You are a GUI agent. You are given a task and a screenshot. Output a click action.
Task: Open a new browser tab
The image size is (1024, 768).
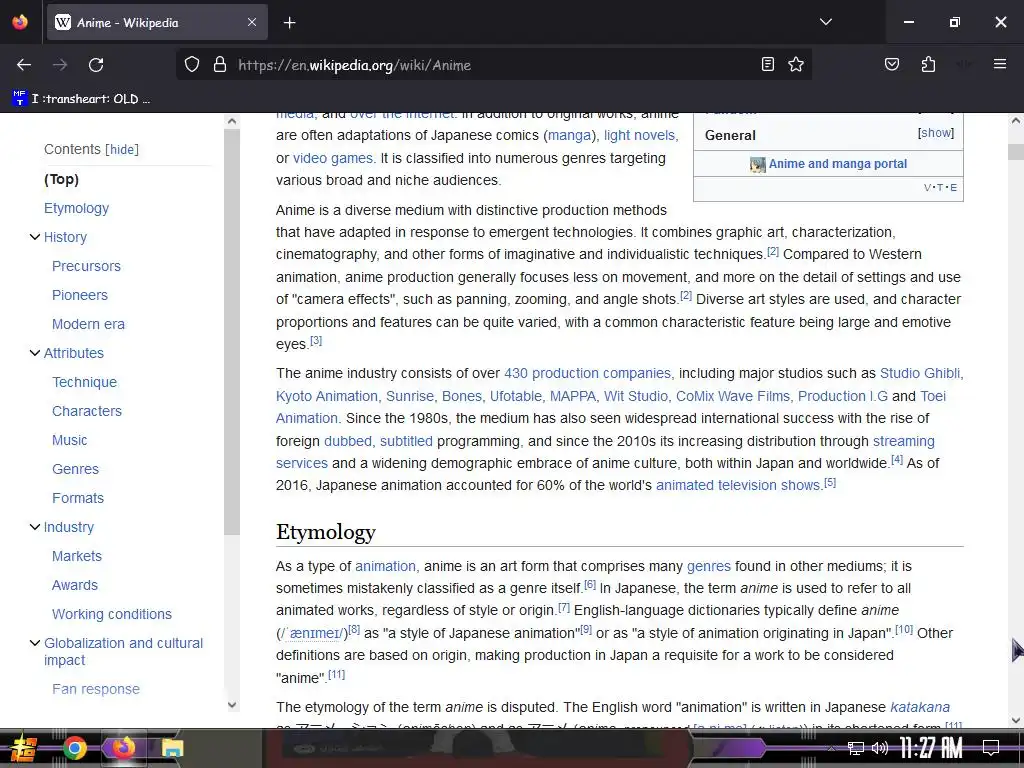pyautogui.click(x=290, y=23)
